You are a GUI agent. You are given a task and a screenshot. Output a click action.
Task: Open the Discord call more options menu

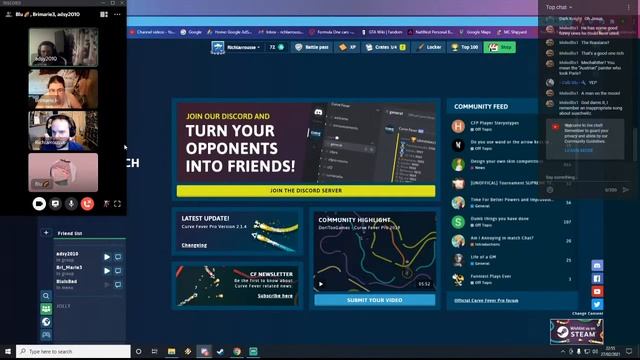118,14
